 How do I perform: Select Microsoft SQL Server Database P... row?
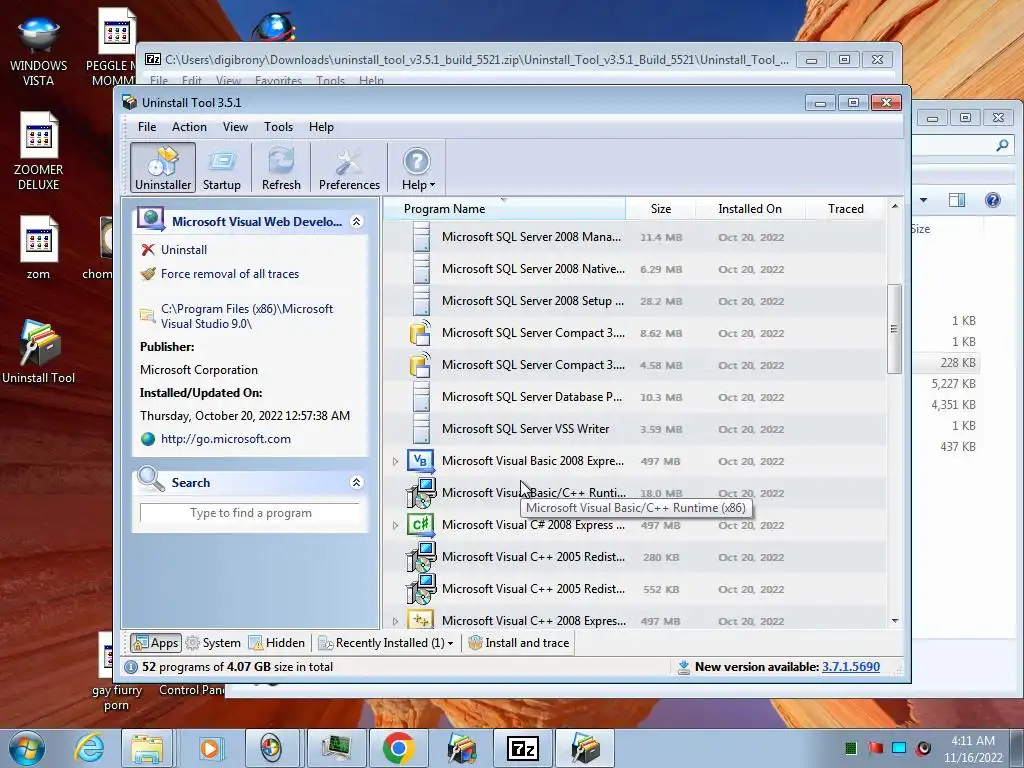(635, 397)
